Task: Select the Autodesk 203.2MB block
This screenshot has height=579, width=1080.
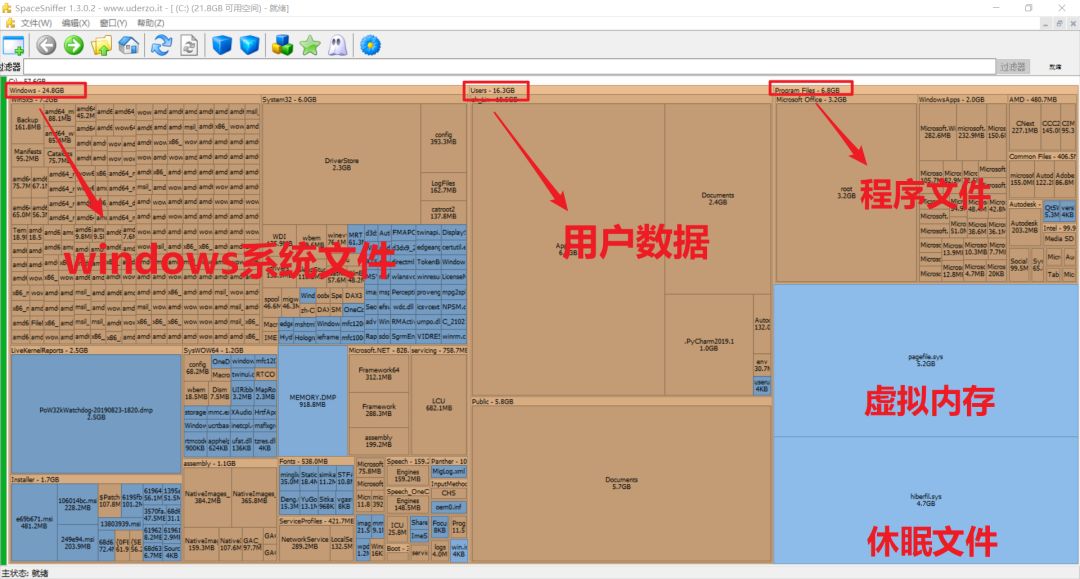Action: pos(1024,227)
